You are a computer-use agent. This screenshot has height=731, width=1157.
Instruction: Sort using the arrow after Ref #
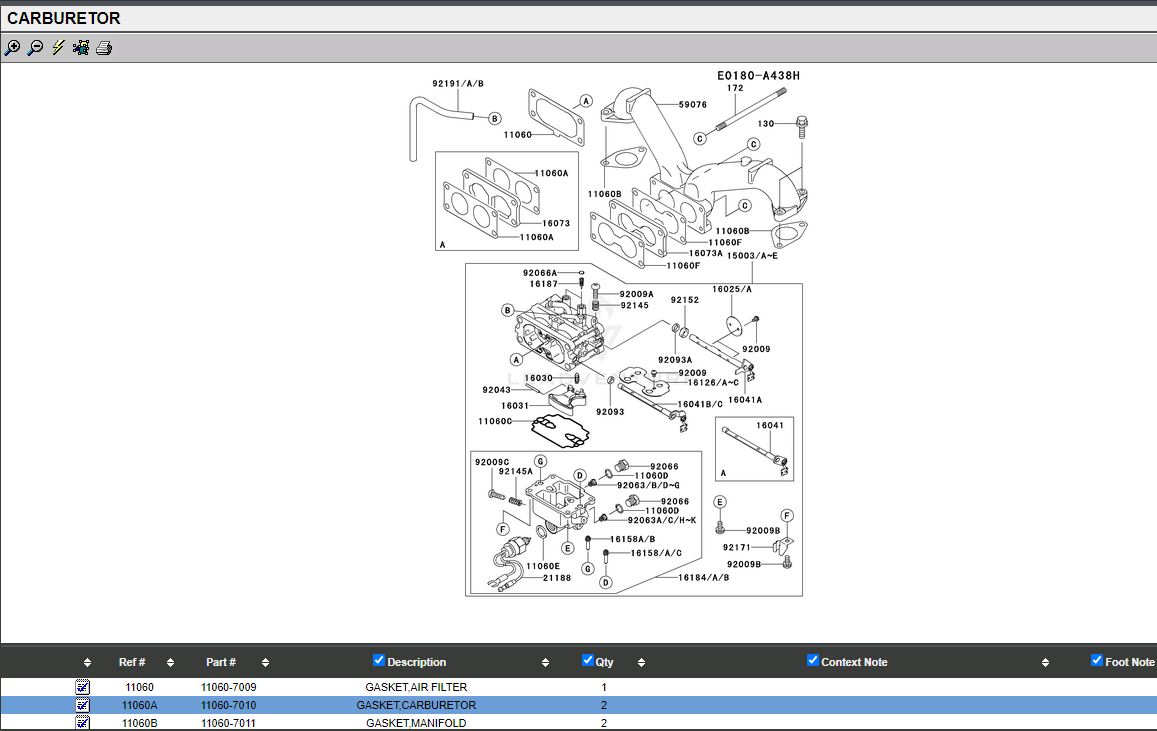click(170, 662)
